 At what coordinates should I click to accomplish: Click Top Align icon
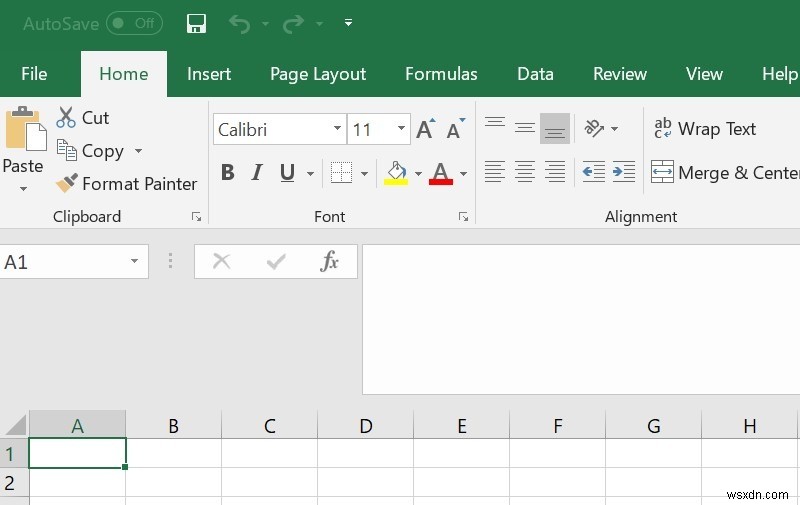[495, 122]
